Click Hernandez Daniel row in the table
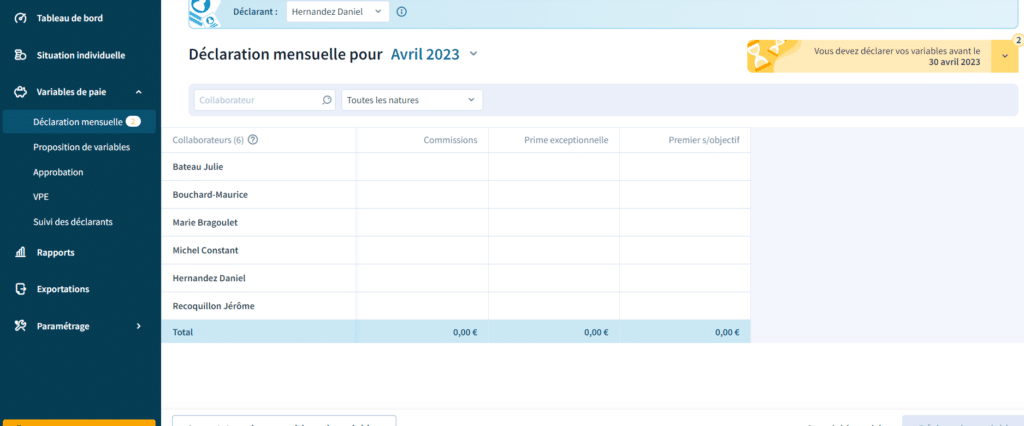The height and width of the screenshot is (426, 1024). pyautogui.click(x=456, y=278)
